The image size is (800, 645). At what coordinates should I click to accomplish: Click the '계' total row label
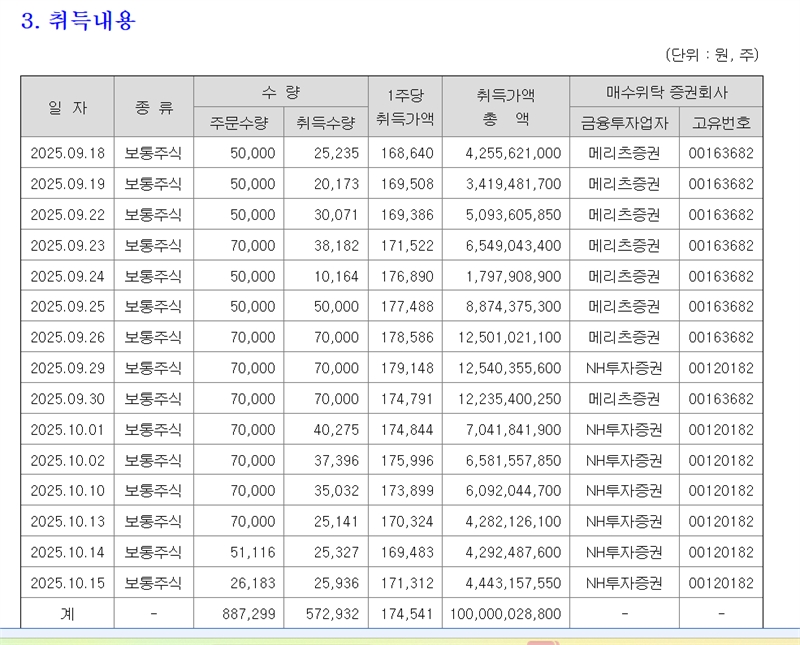point(67,614)
